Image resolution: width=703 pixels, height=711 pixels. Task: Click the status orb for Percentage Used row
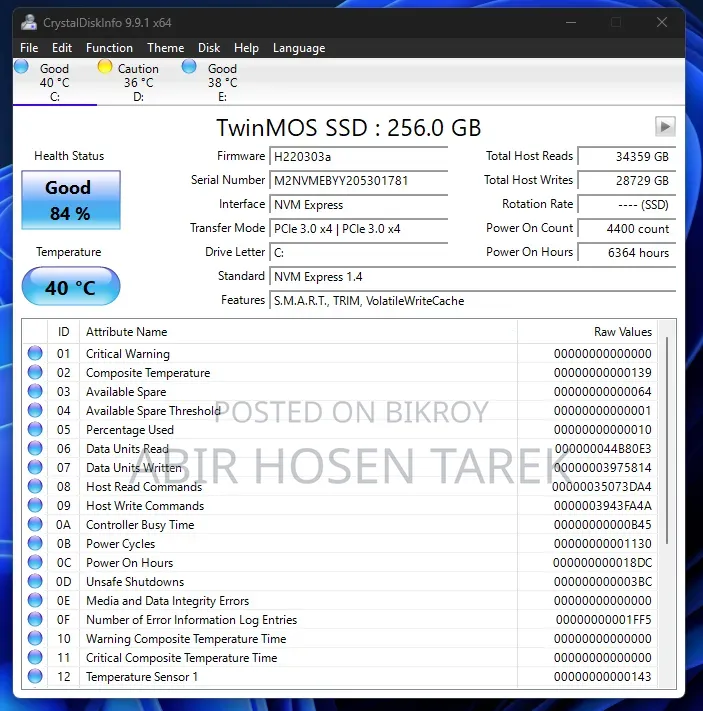tap(35, 429)
